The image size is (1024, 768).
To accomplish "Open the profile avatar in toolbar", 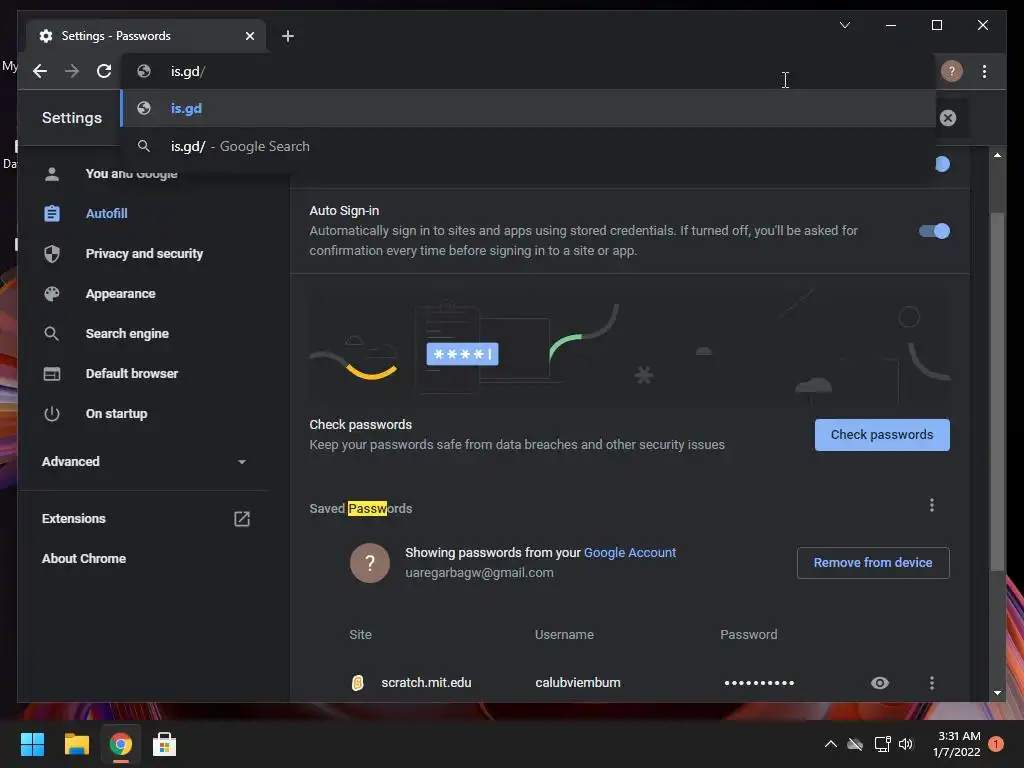I will (952, 71).
